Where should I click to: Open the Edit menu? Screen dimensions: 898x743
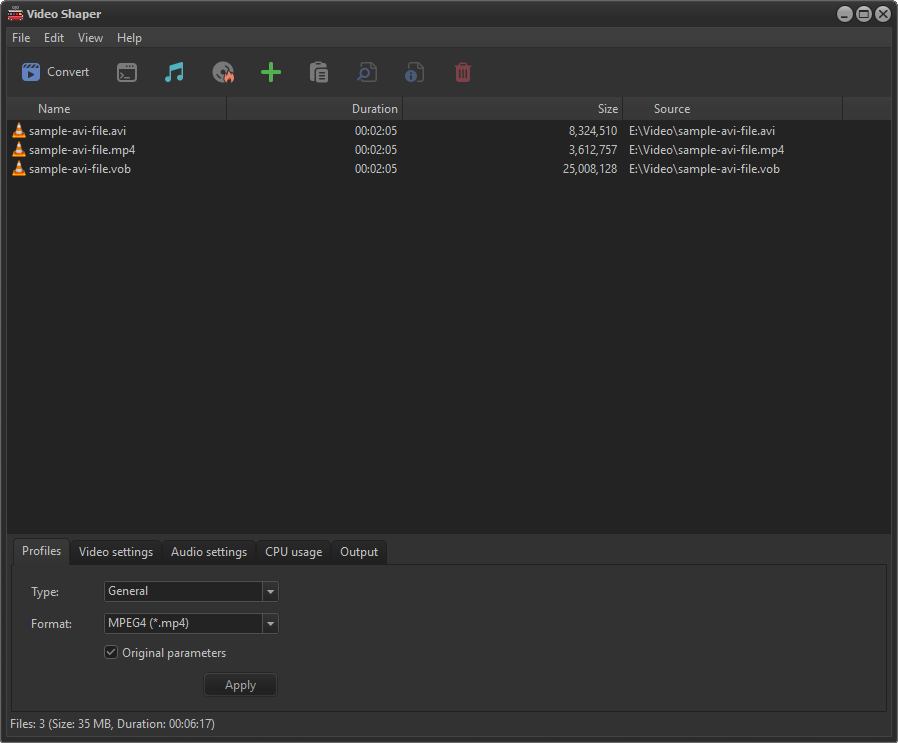point(54,38)
